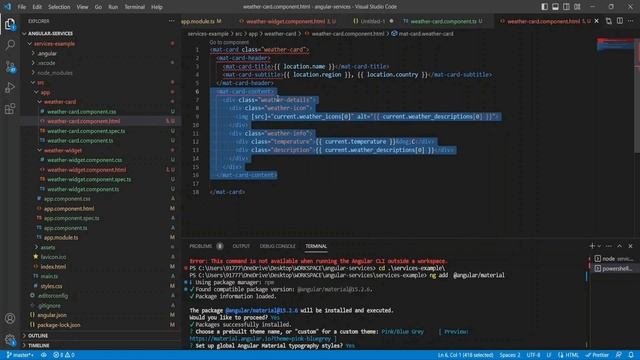
Task: Click Go to component code lens link
Action: click(229, 42)
